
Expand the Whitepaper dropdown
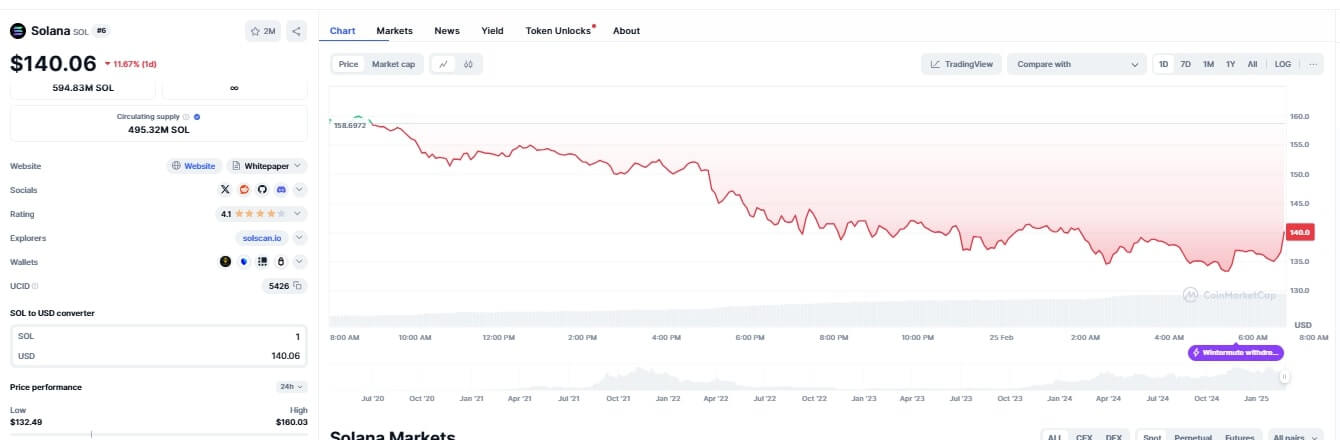click(x=268, y=166)
